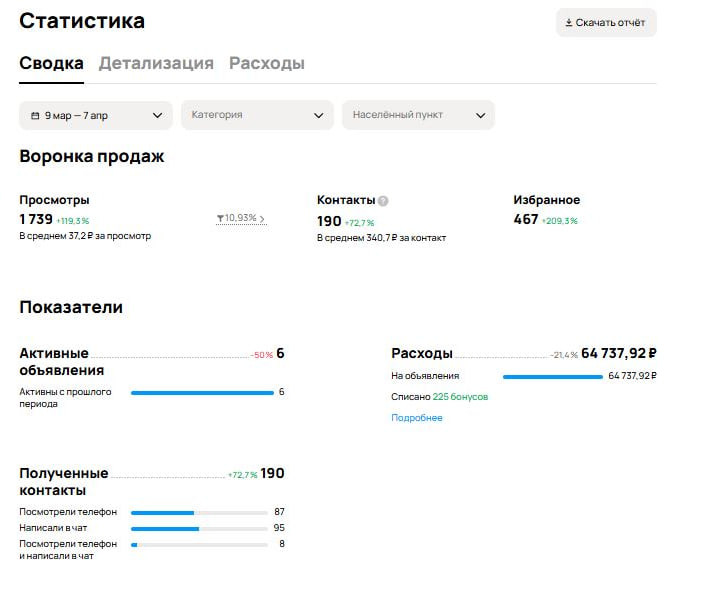Open the Категория dropdown
Viewport: 704px width, 592px height.
point(257,115)
